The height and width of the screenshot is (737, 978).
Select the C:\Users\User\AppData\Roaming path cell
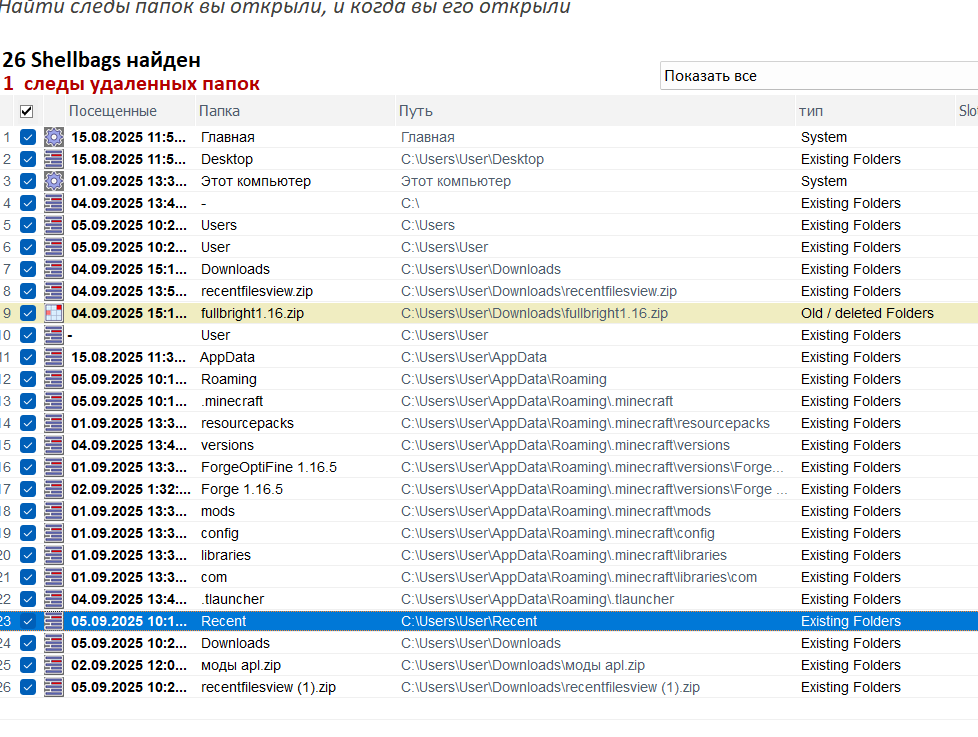[503, 379]
